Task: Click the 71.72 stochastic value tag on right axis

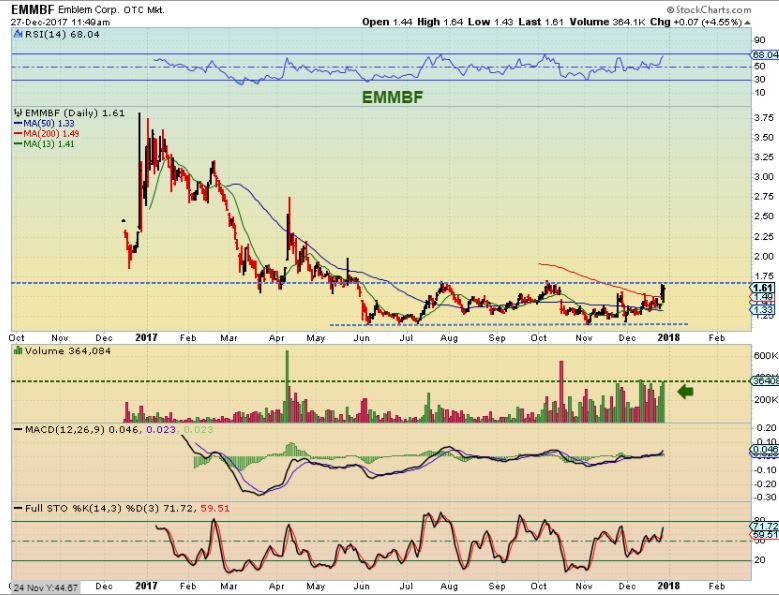Action: point(765,526)
